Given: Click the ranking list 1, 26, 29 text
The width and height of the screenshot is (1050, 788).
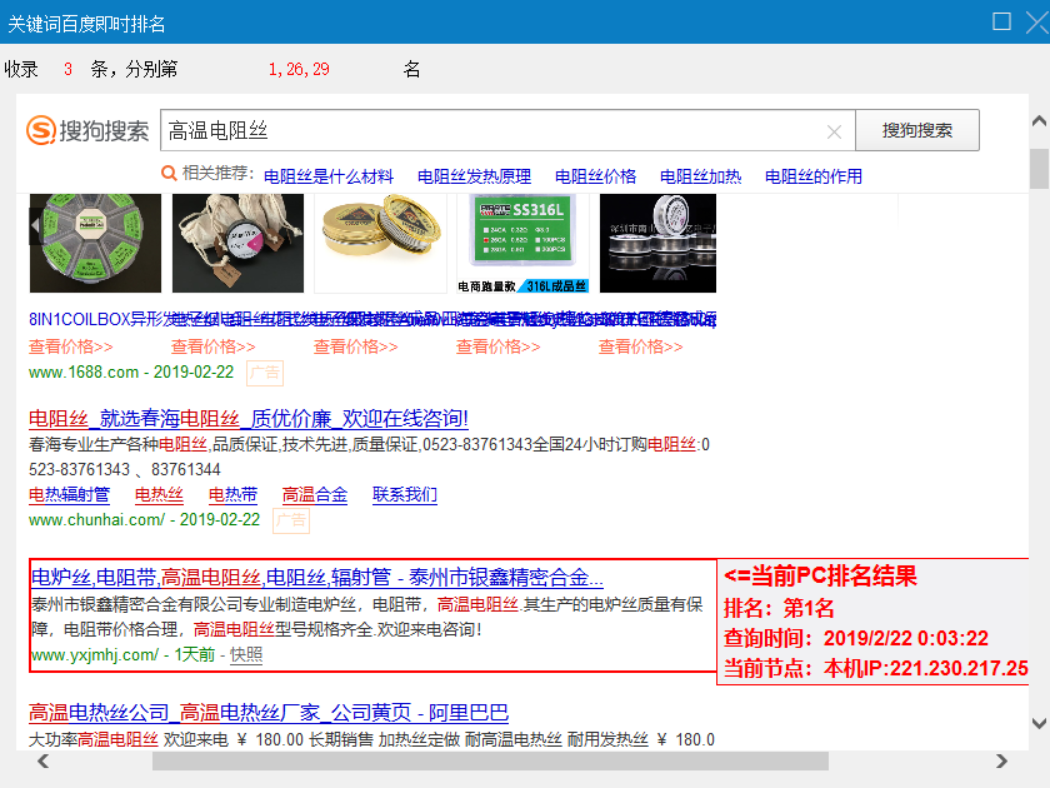Looking at the screenshot, I should (x=299, y=69).
